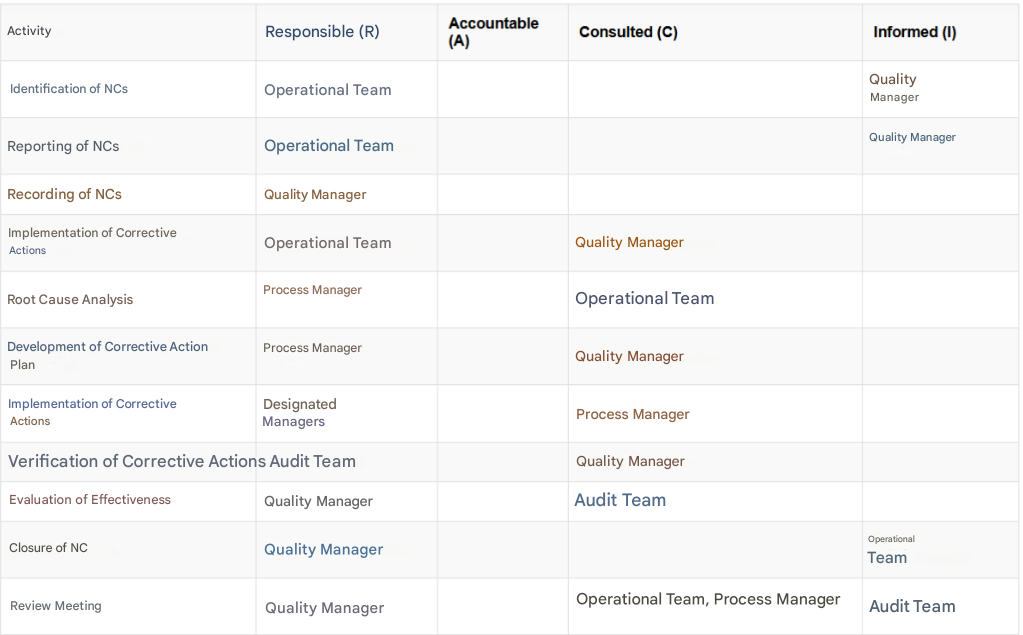The image size is (1023, 635).
Task: Click Quality Manager consulted in Development of Corrective Action Plan row
Action: click(630, 356)
